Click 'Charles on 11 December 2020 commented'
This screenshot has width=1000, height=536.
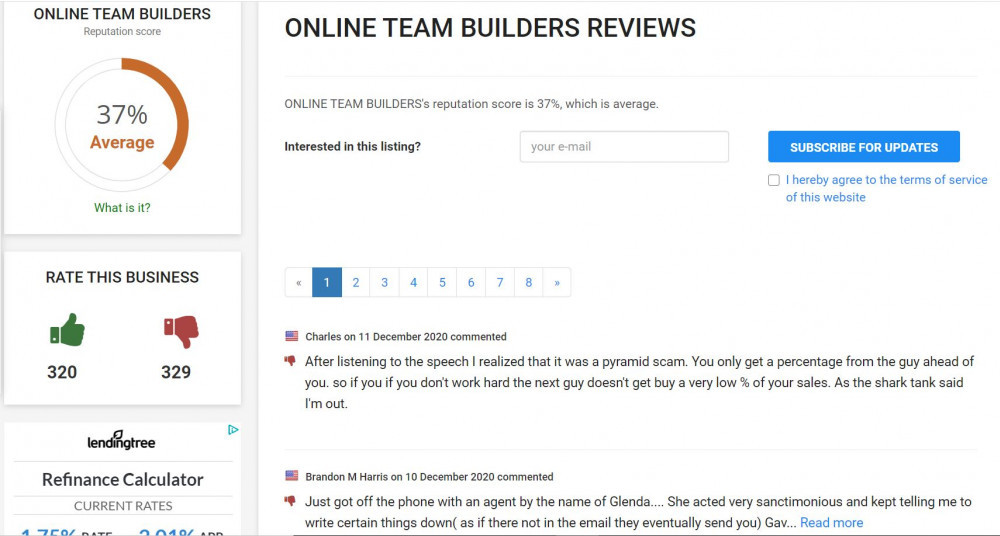(406, 337)
